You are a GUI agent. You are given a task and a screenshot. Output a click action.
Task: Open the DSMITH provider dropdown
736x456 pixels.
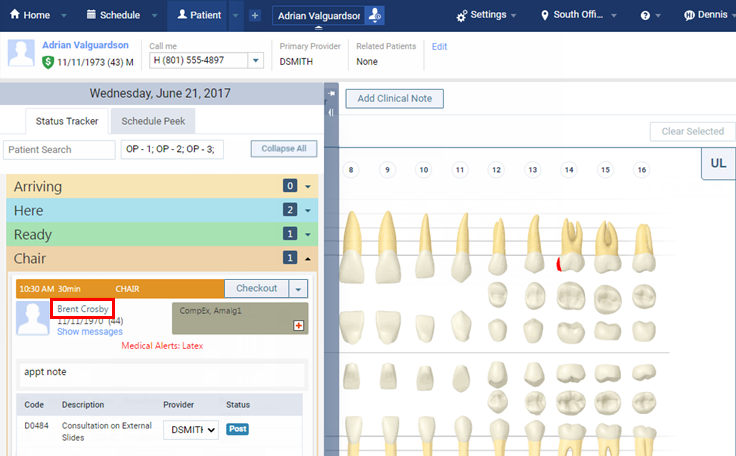pyautogui.click(x=191, y=430)
